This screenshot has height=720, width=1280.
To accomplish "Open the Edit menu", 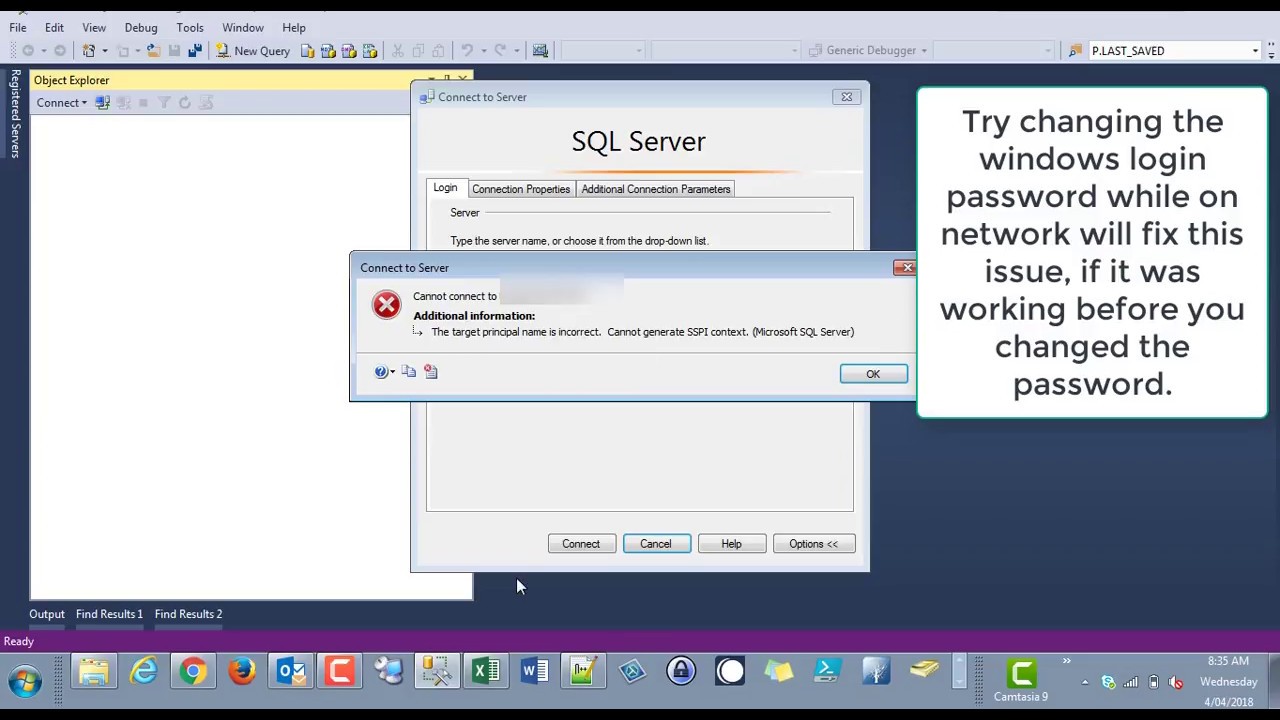I will point(54,28).
